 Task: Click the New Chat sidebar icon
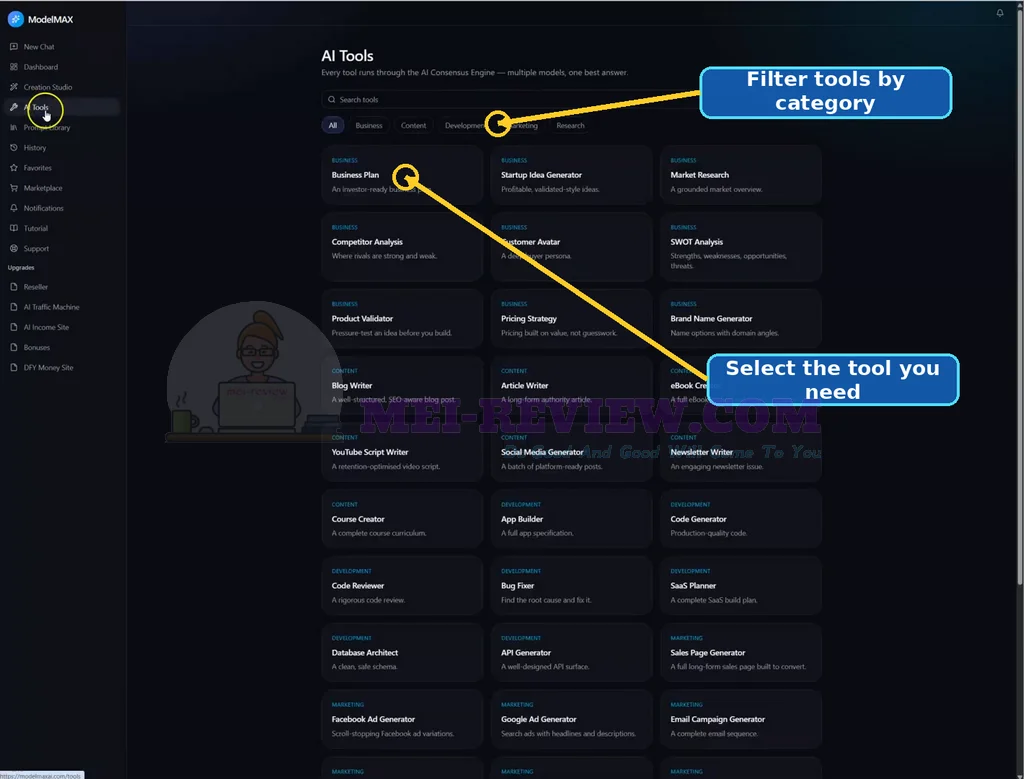pyautogui.click(x=14, y=47)
